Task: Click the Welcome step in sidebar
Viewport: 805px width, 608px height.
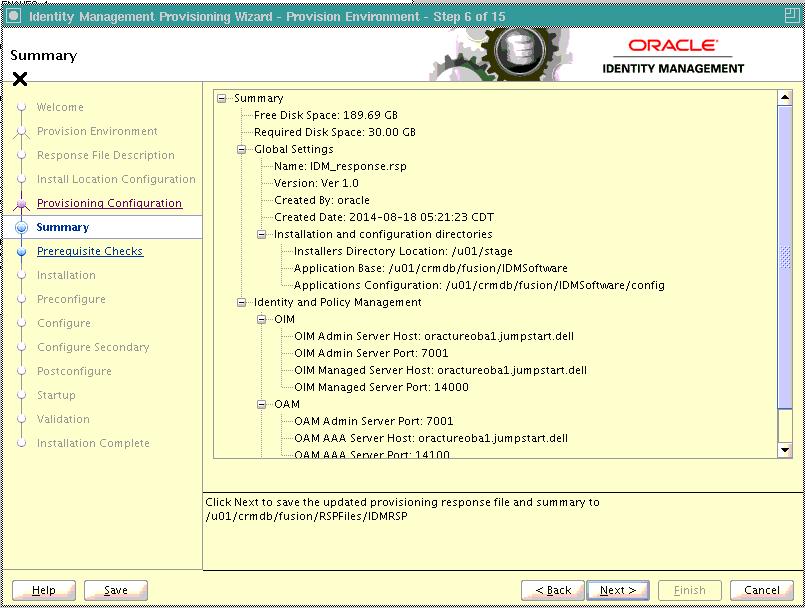Action: coord(60,107)
